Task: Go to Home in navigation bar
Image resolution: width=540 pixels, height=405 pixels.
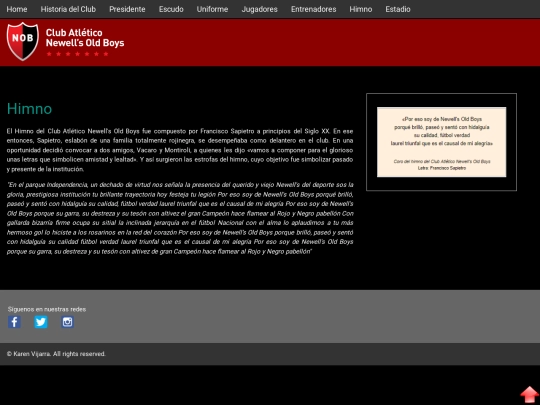Action: [17, 9]
